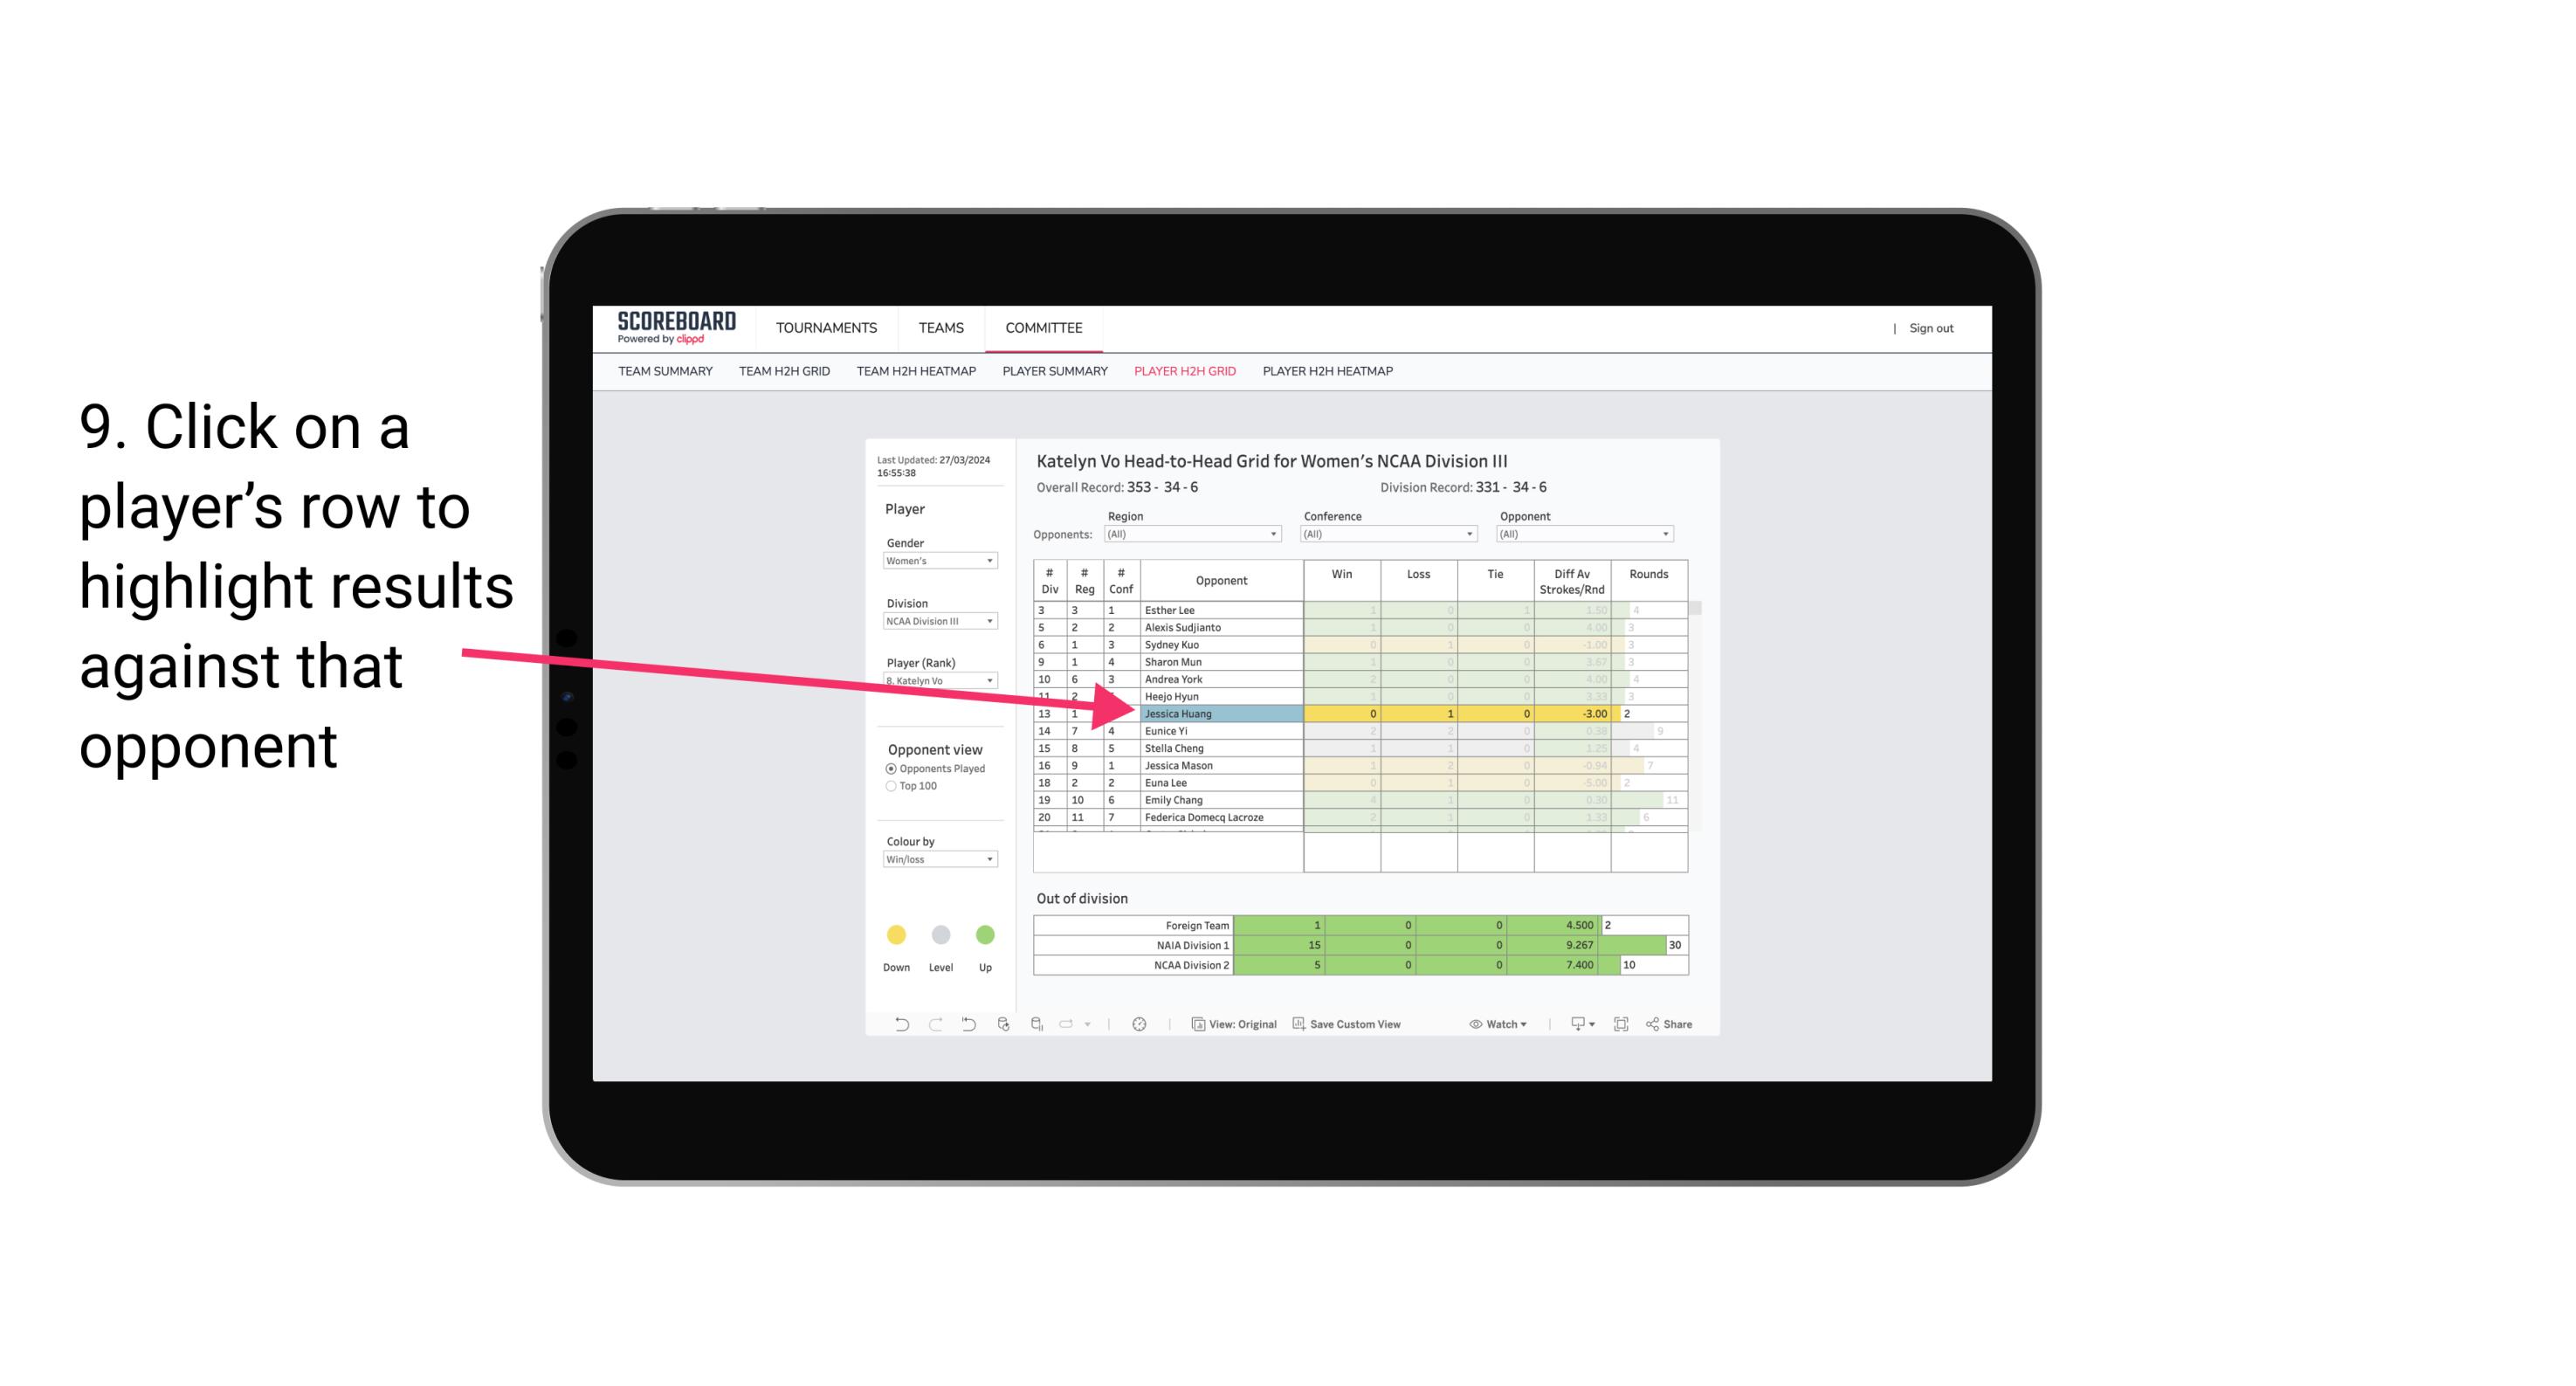Click the undo icon in toolbar
The width and height of the screenshot is (2576, 1386).
coord(894,1026)
